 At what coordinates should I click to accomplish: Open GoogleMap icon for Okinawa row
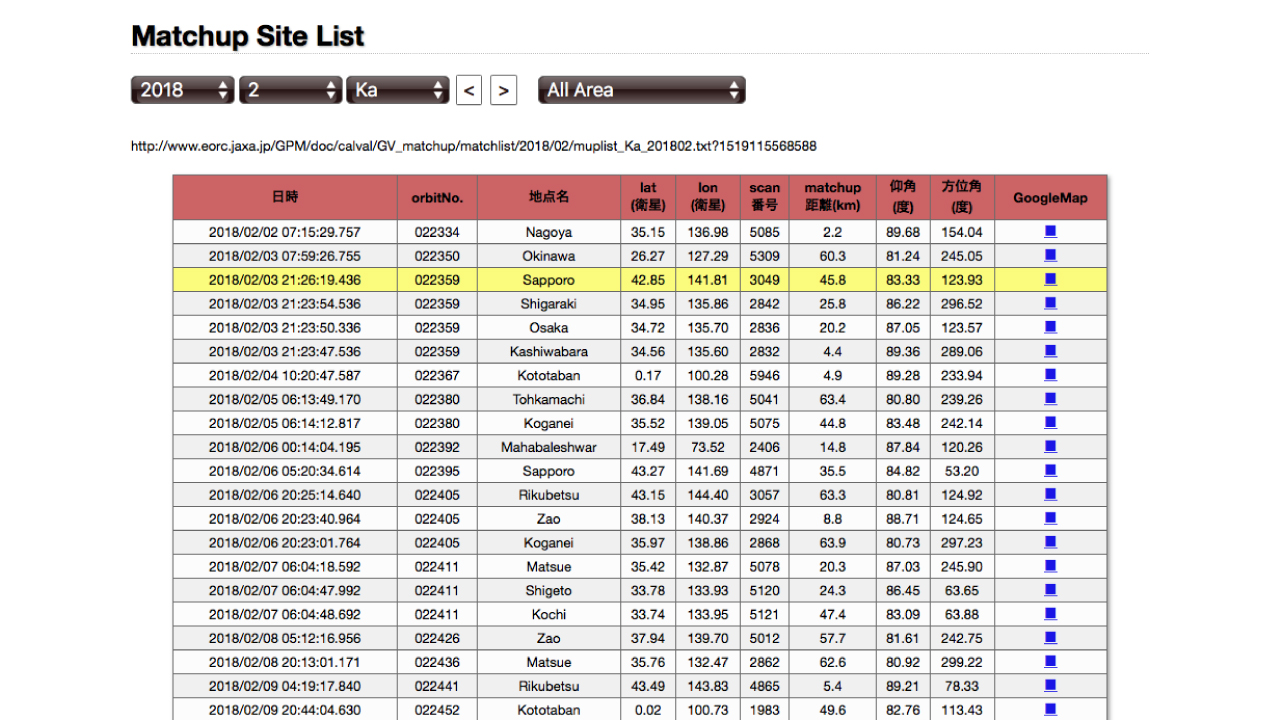click(1050, 255)
